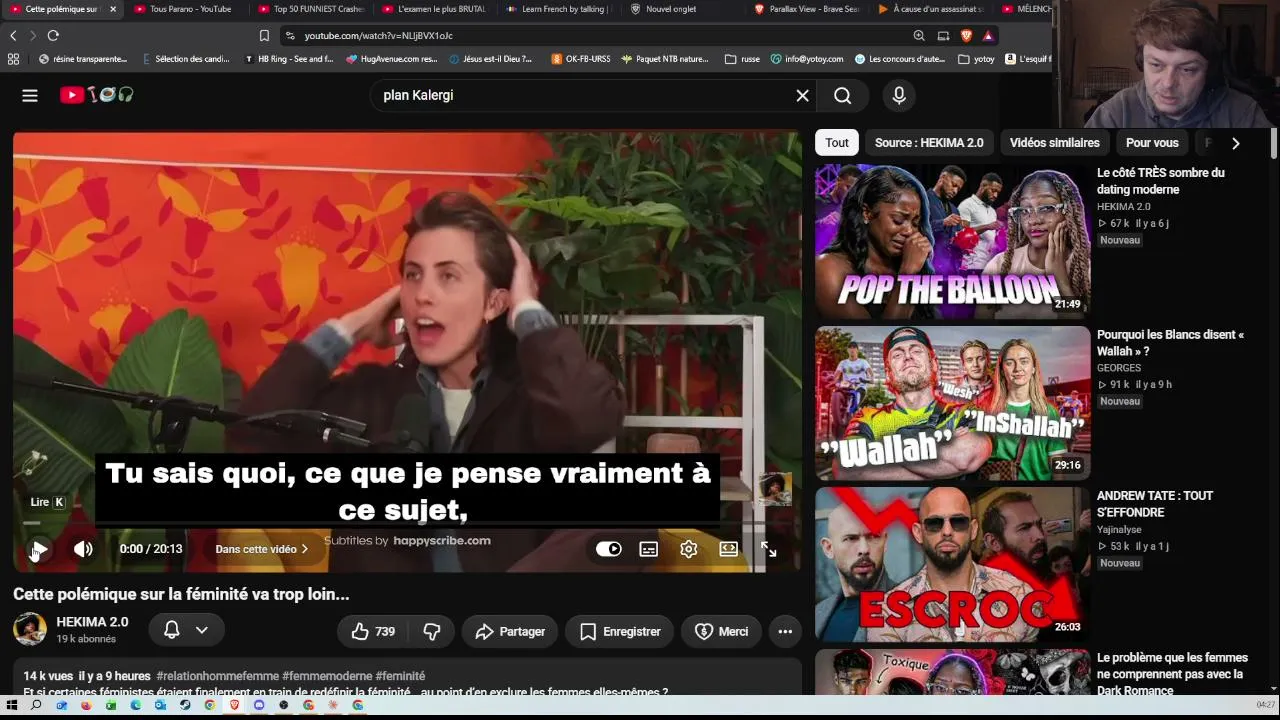Open Steam from the taskbar
Screen dimensions: 1280x720
(185, 705)
